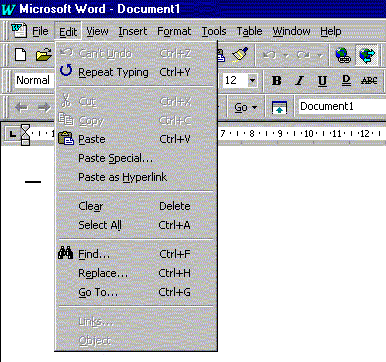The image size is (386, 362).
Task: Choose Clear from Edit menu
Action: click(136, 206)
